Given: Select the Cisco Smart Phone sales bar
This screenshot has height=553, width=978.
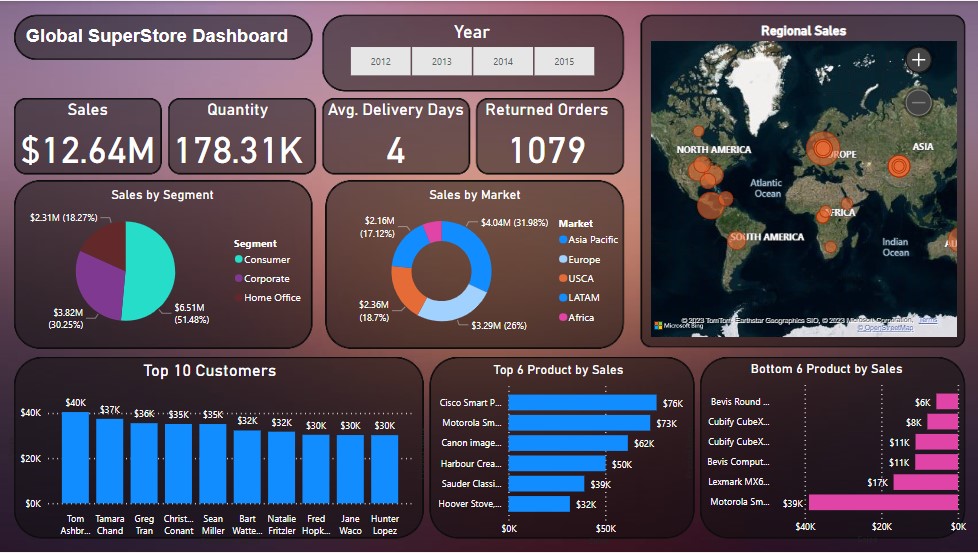Looking at the screenshot, I should [582, 403].
